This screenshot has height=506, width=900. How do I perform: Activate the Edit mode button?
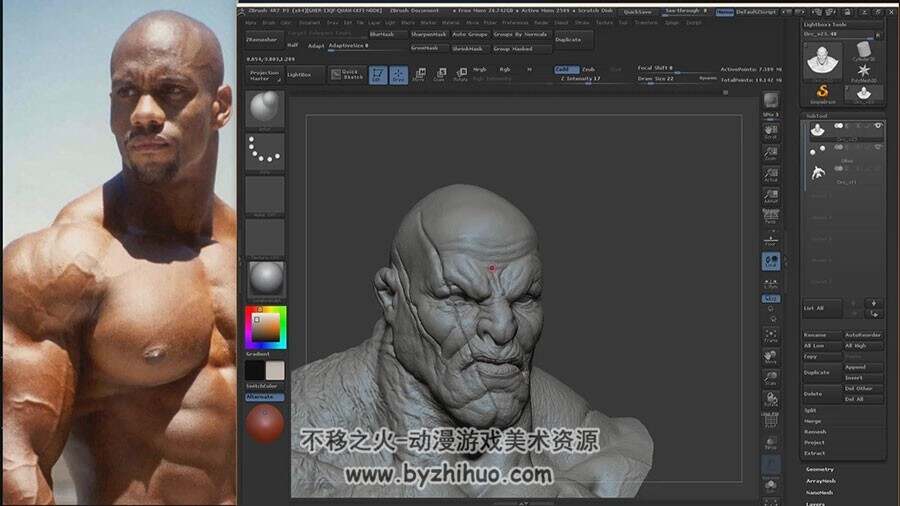point(378,75)
